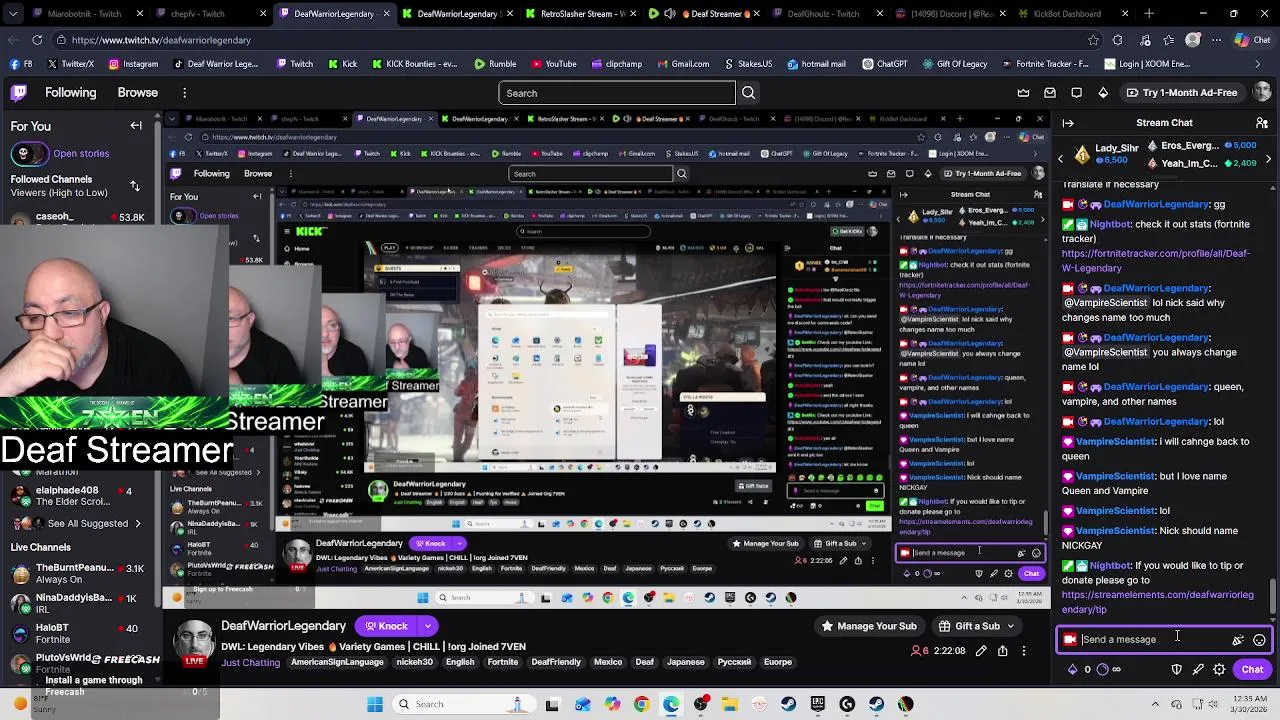Open the Twitch home logo

pyautogui.click(x=19, y=93)
